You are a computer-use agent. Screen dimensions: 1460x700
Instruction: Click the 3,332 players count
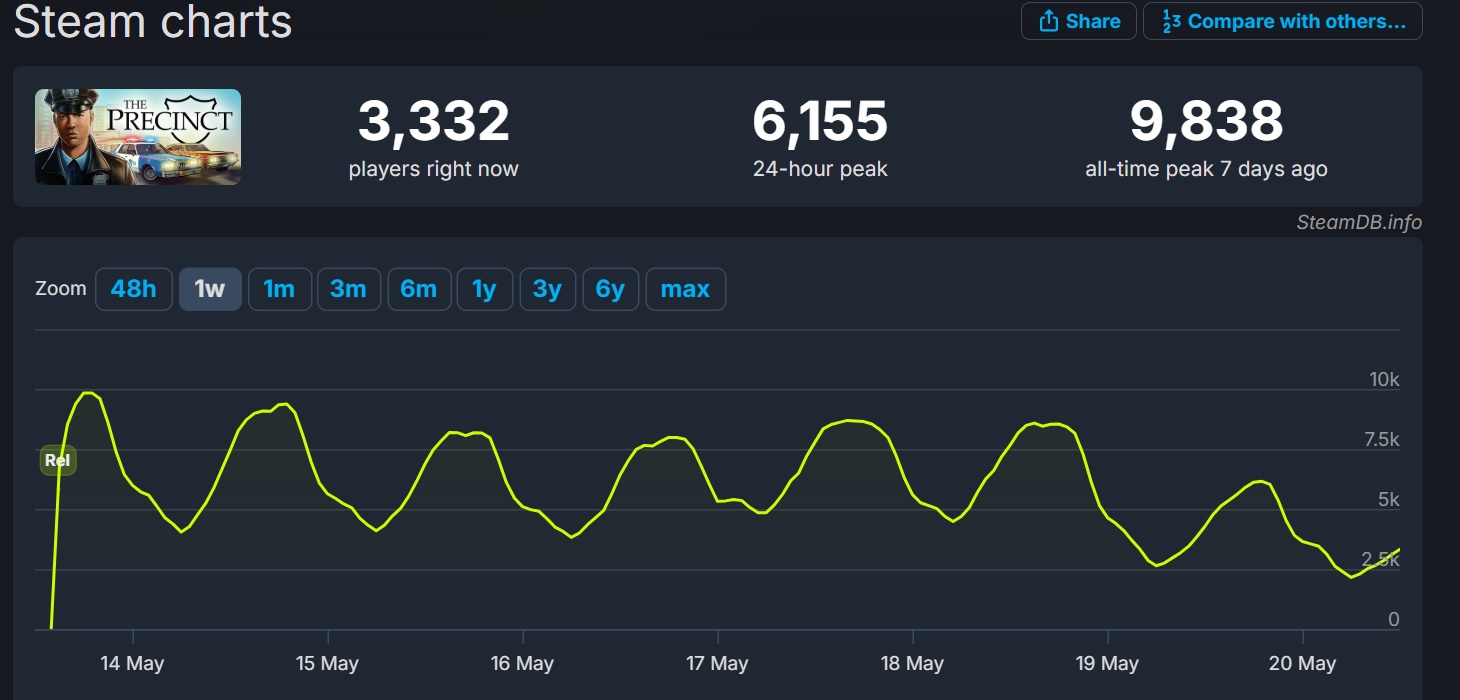(x=434, y=121)
